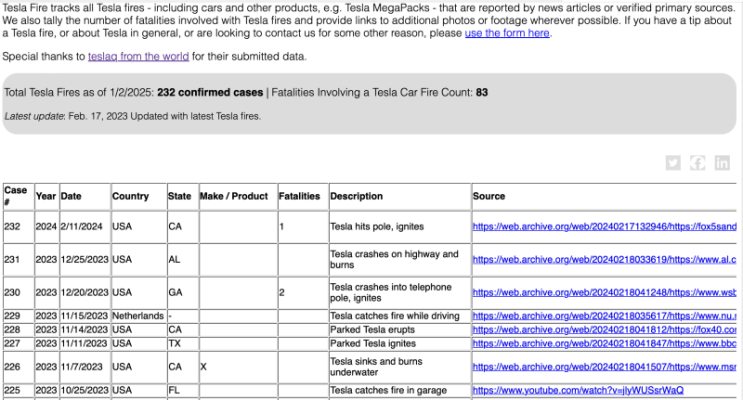The width and height of the screenshot is (743, 400).
Task: Select 'Tesla crashes into telephone pole' description
Action: (390, 292)
